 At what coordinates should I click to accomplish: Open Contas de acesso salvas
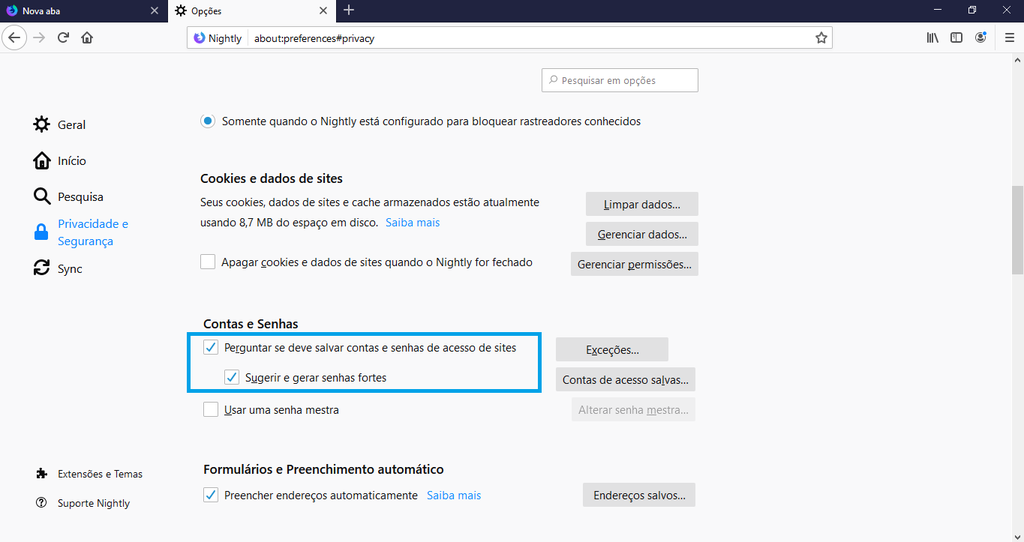(x=626, y=380)
